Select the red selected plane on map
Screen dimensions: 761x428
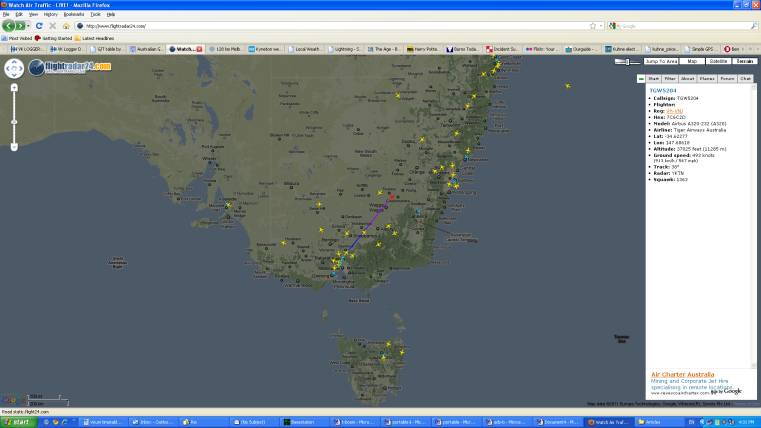point(392,197)
